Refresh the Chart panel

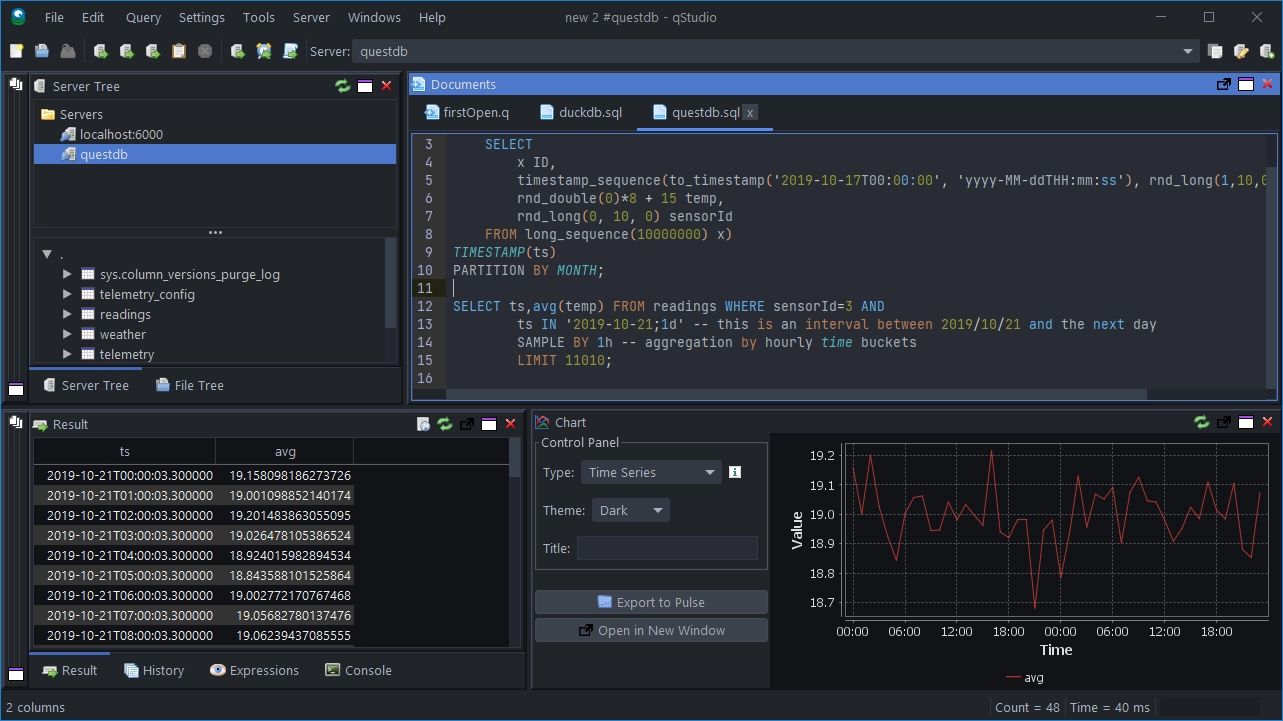[1201, 423]
